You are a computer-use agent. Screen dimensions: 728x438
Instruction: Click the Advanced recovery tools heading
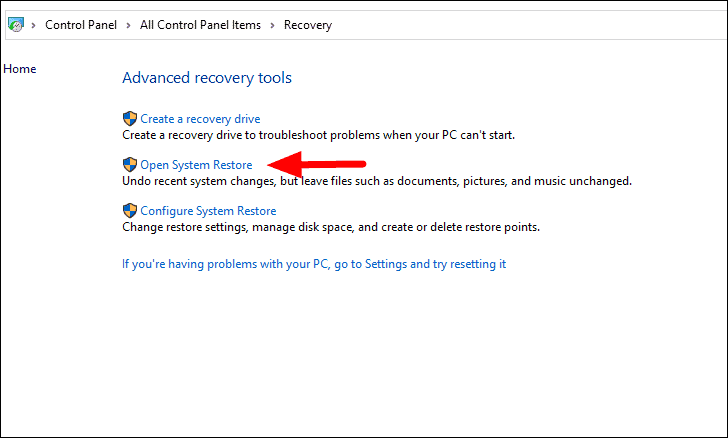pyautogui.click(x=207, y=78)
